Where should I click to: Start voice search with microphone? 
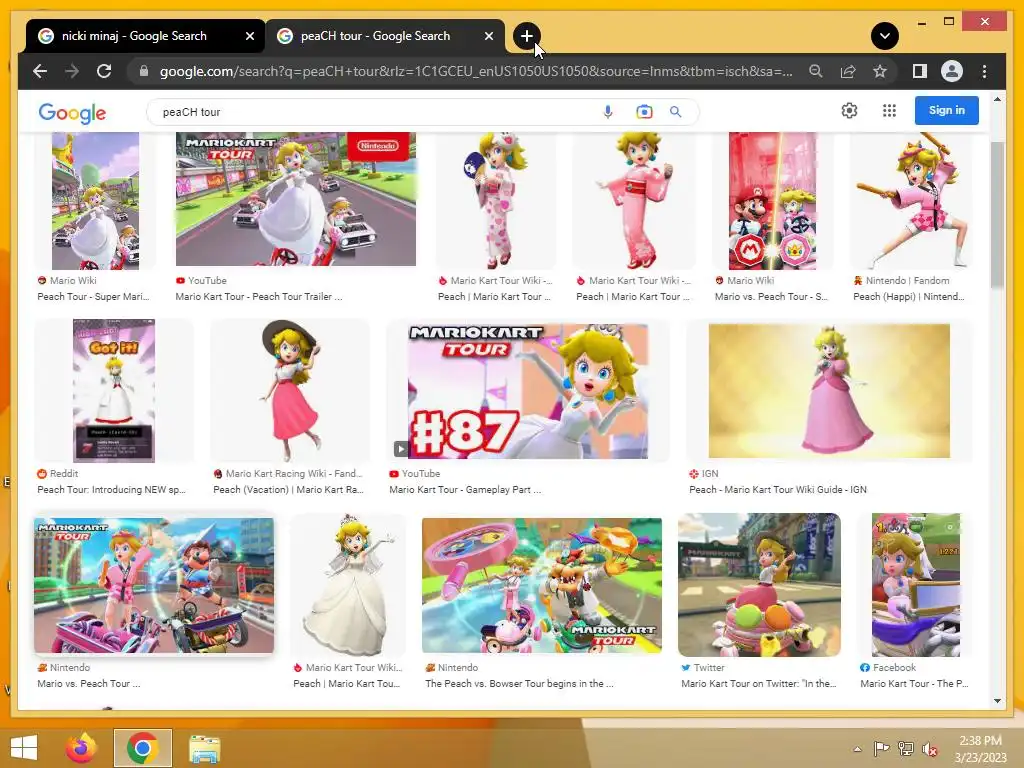point(607,112)
